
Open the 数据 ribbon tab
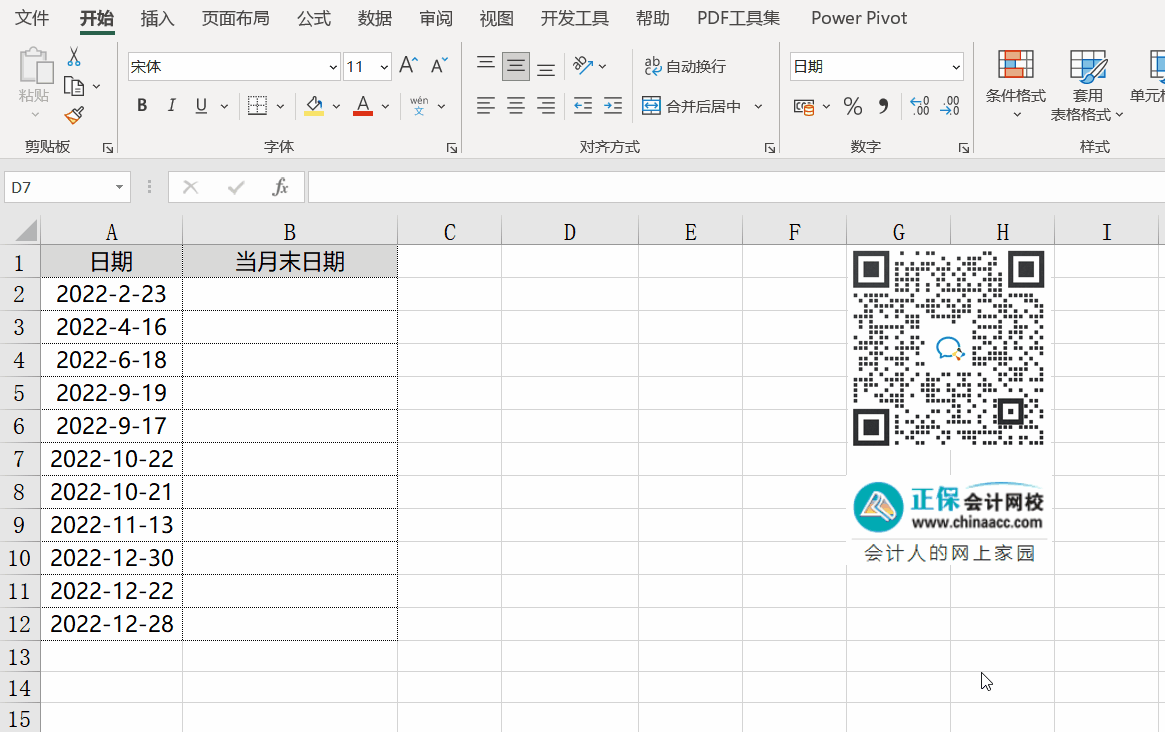[x=373, y=17]
